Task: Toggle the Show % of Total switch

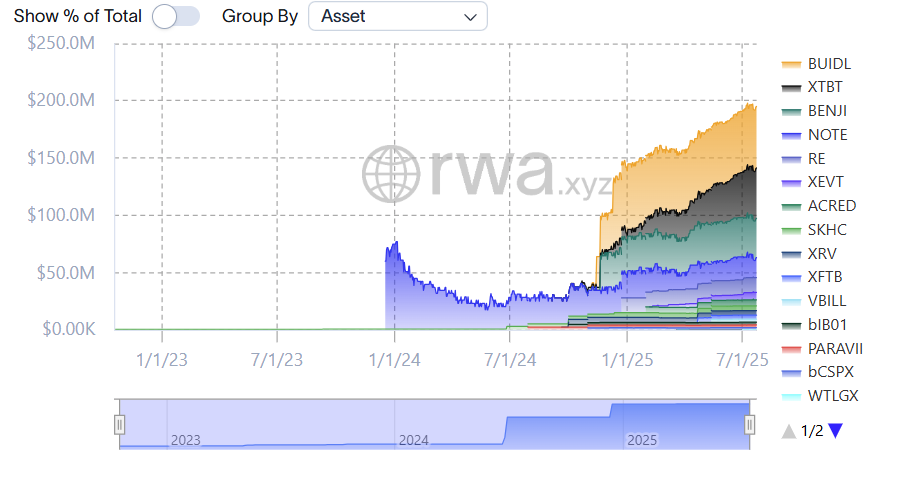Action: [176, 16]
